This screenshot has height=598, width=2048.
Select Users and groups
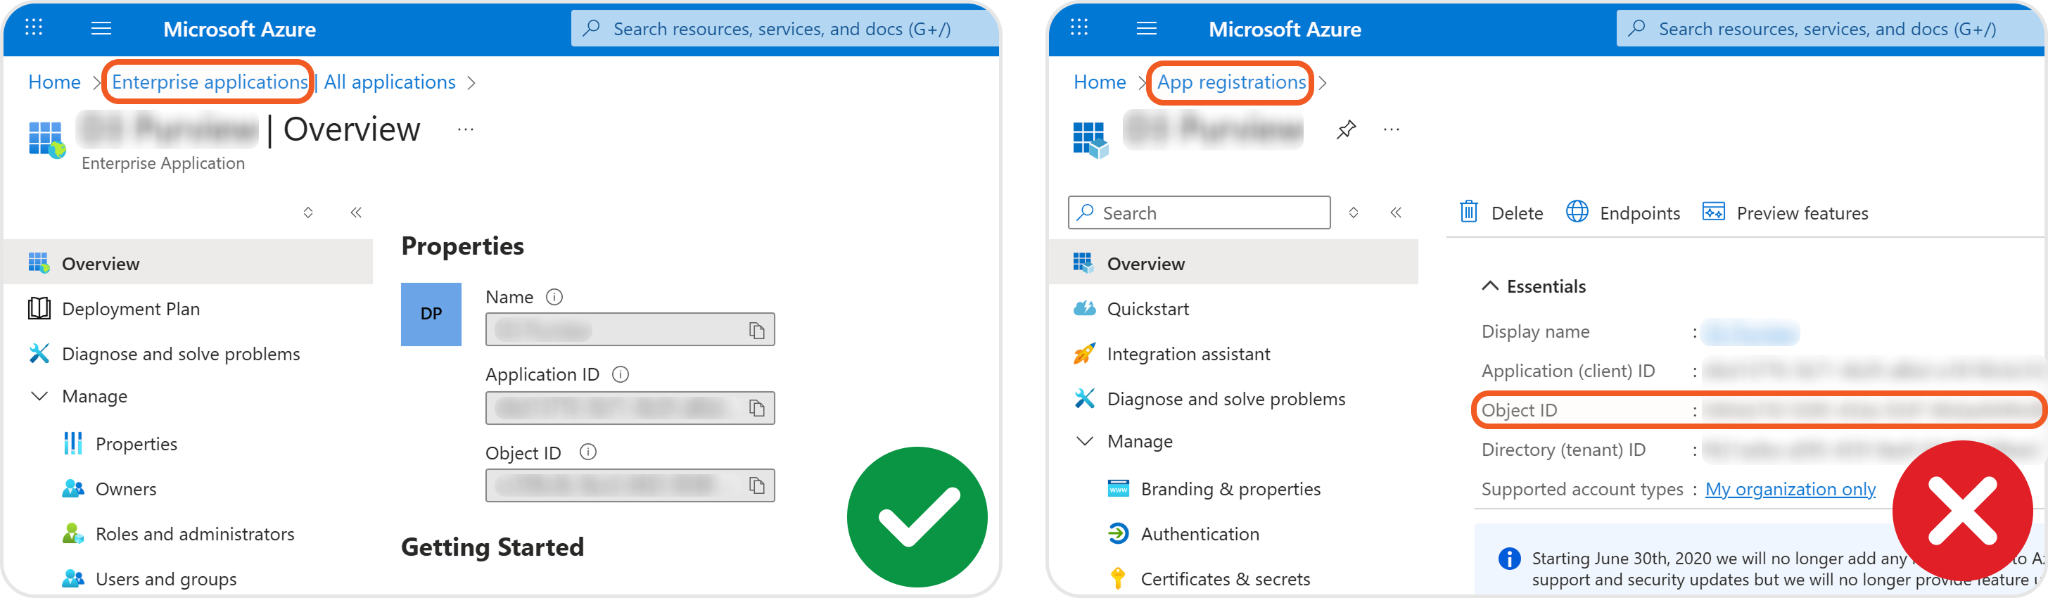165,579
